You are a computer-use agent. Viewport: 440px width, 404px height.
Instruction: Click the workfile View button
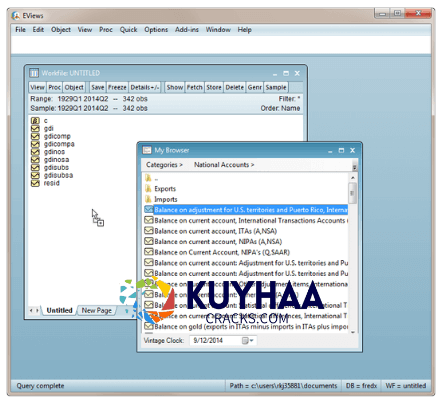point(37,87)
